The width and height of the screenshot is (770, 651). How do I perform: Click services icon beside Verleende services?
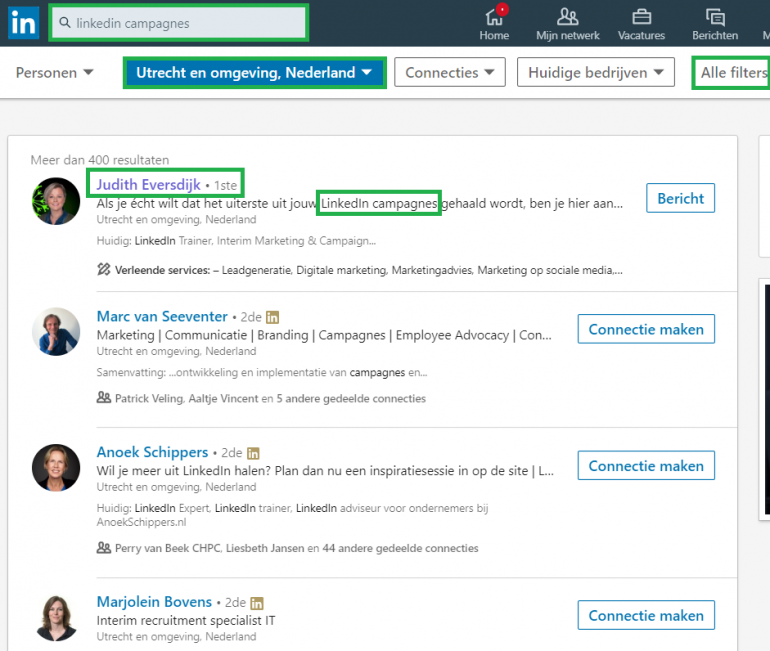click(x=104, y=270)
